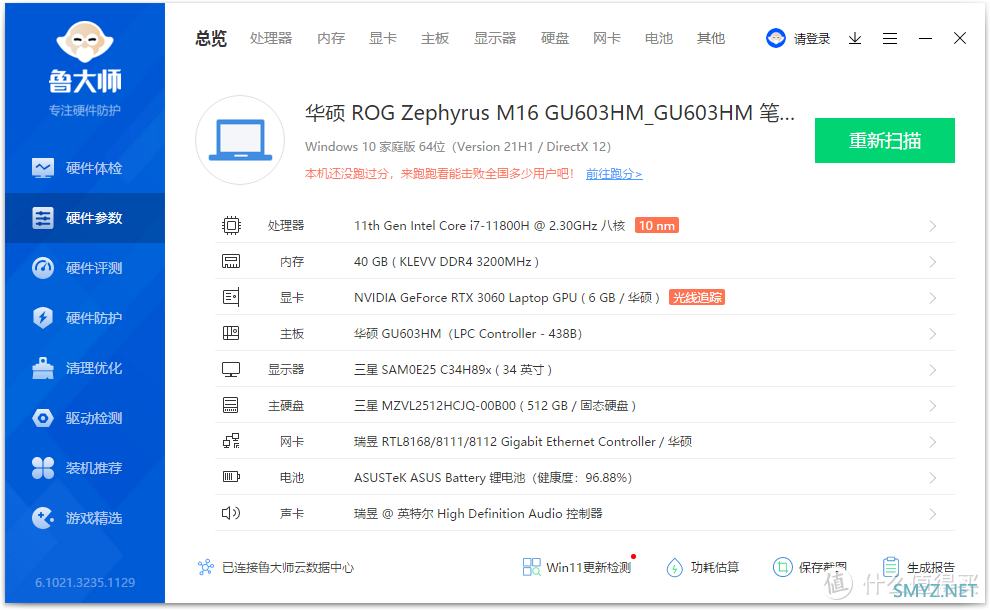Click 生成报告 generate report
This screenshot has height=610, width=990.
919,567
